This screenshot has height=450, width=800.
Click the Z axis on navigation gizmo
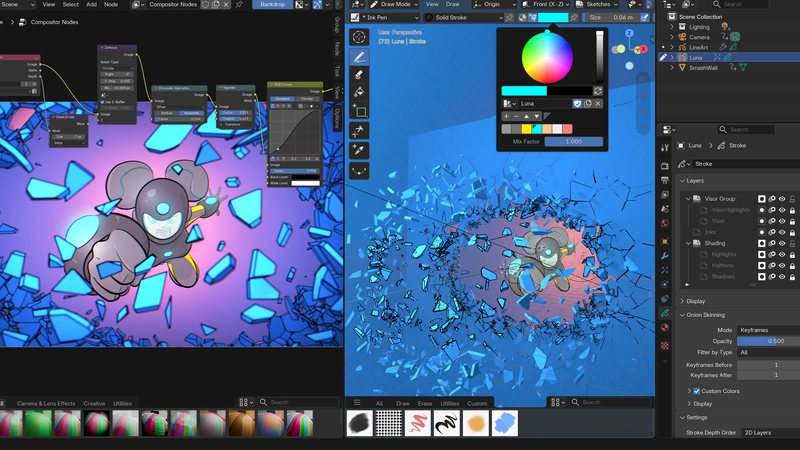[629, 33]
